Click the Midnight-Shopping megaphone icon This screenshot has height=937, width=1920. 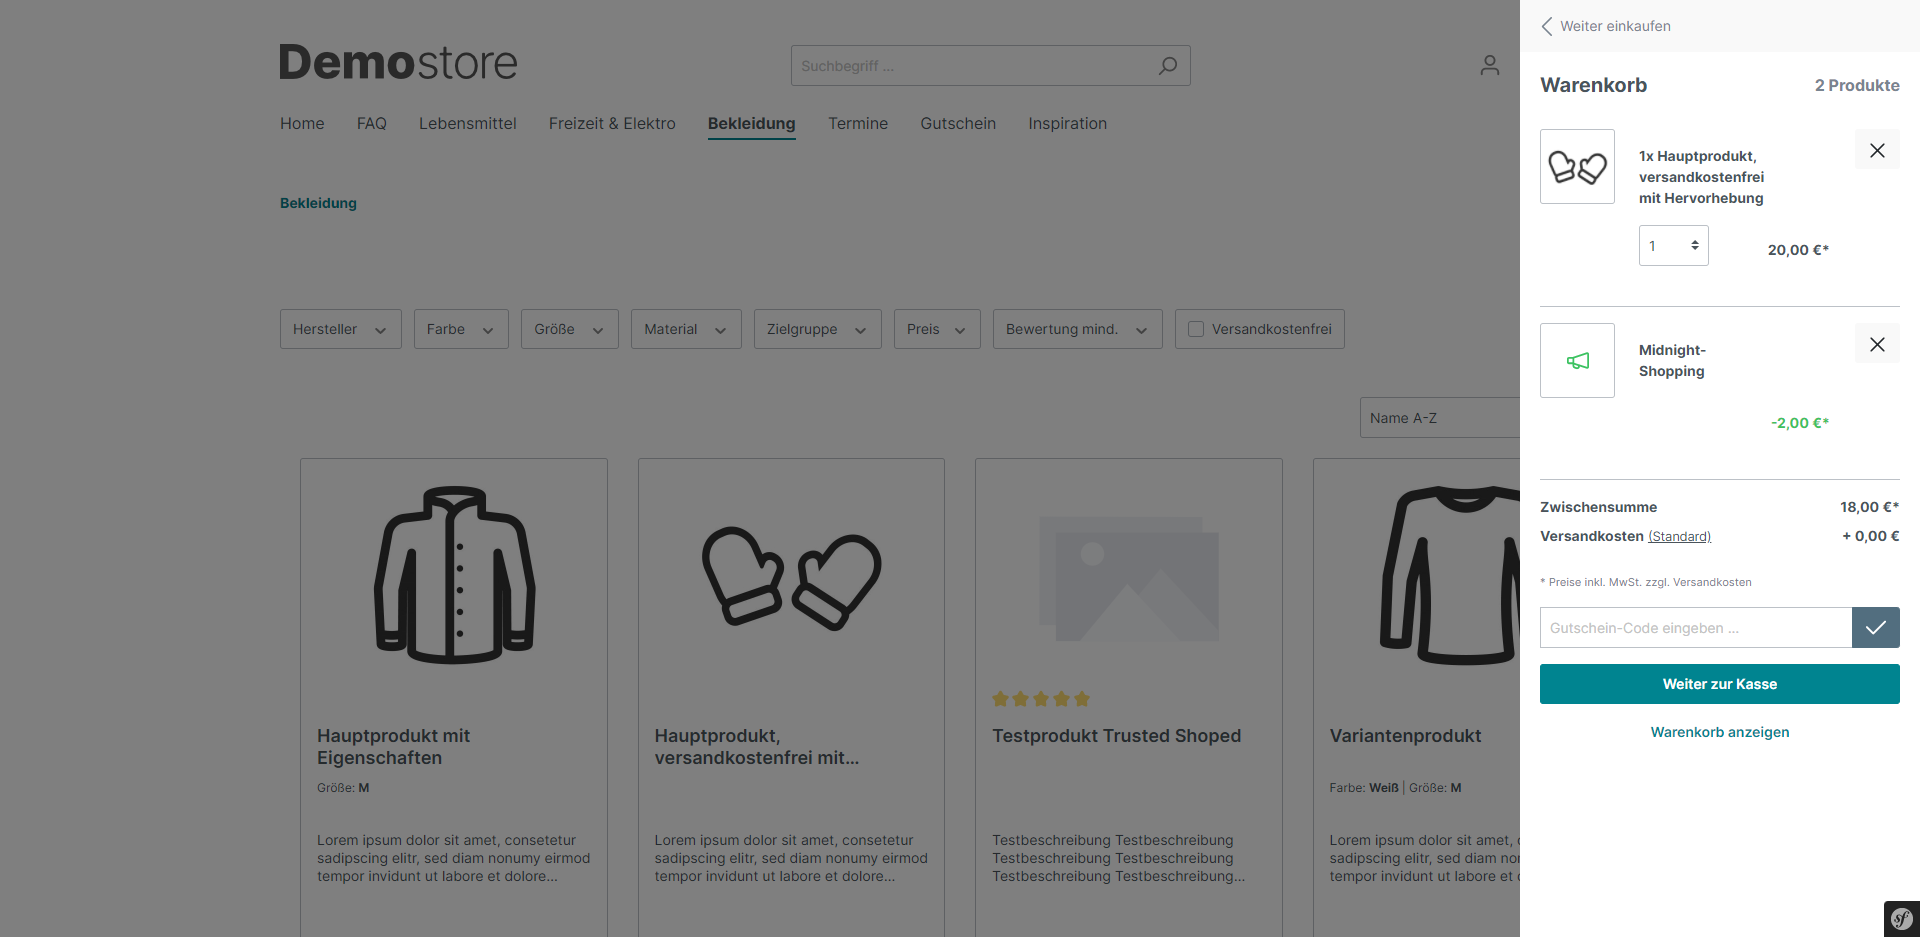[1577, 361]
